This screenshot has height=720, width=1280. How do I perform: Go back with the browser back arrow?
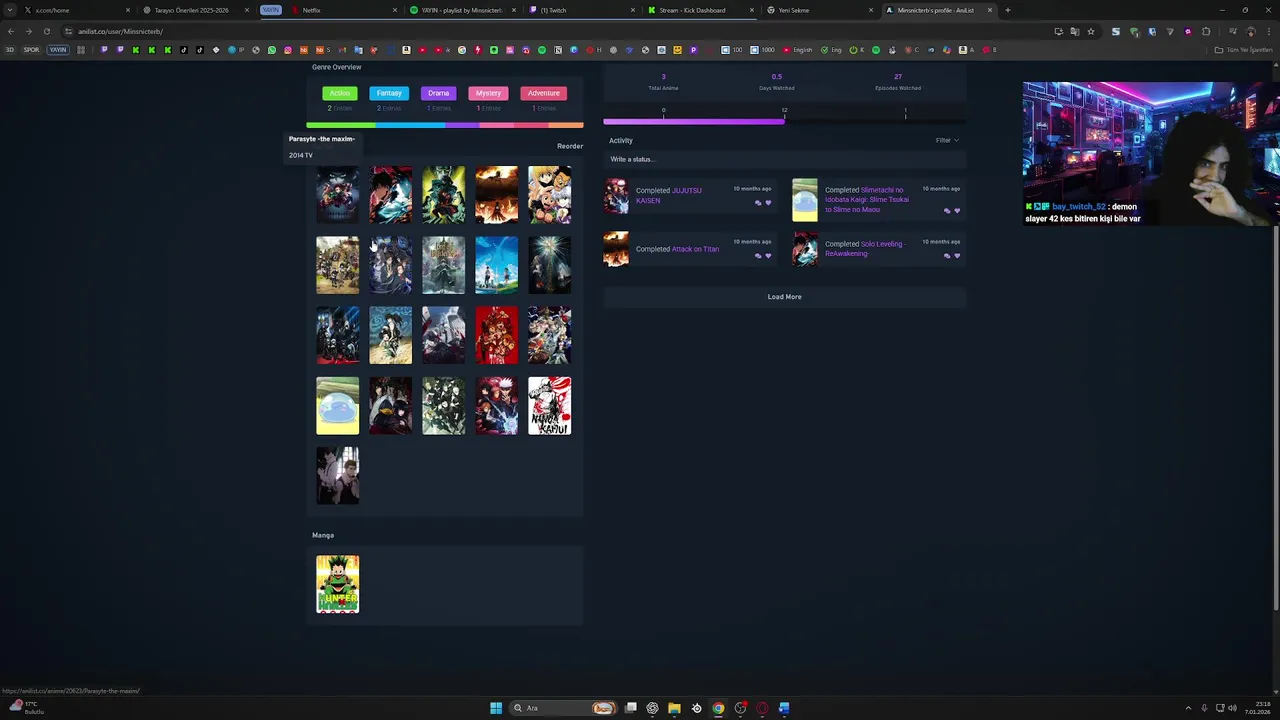(11, 31)
